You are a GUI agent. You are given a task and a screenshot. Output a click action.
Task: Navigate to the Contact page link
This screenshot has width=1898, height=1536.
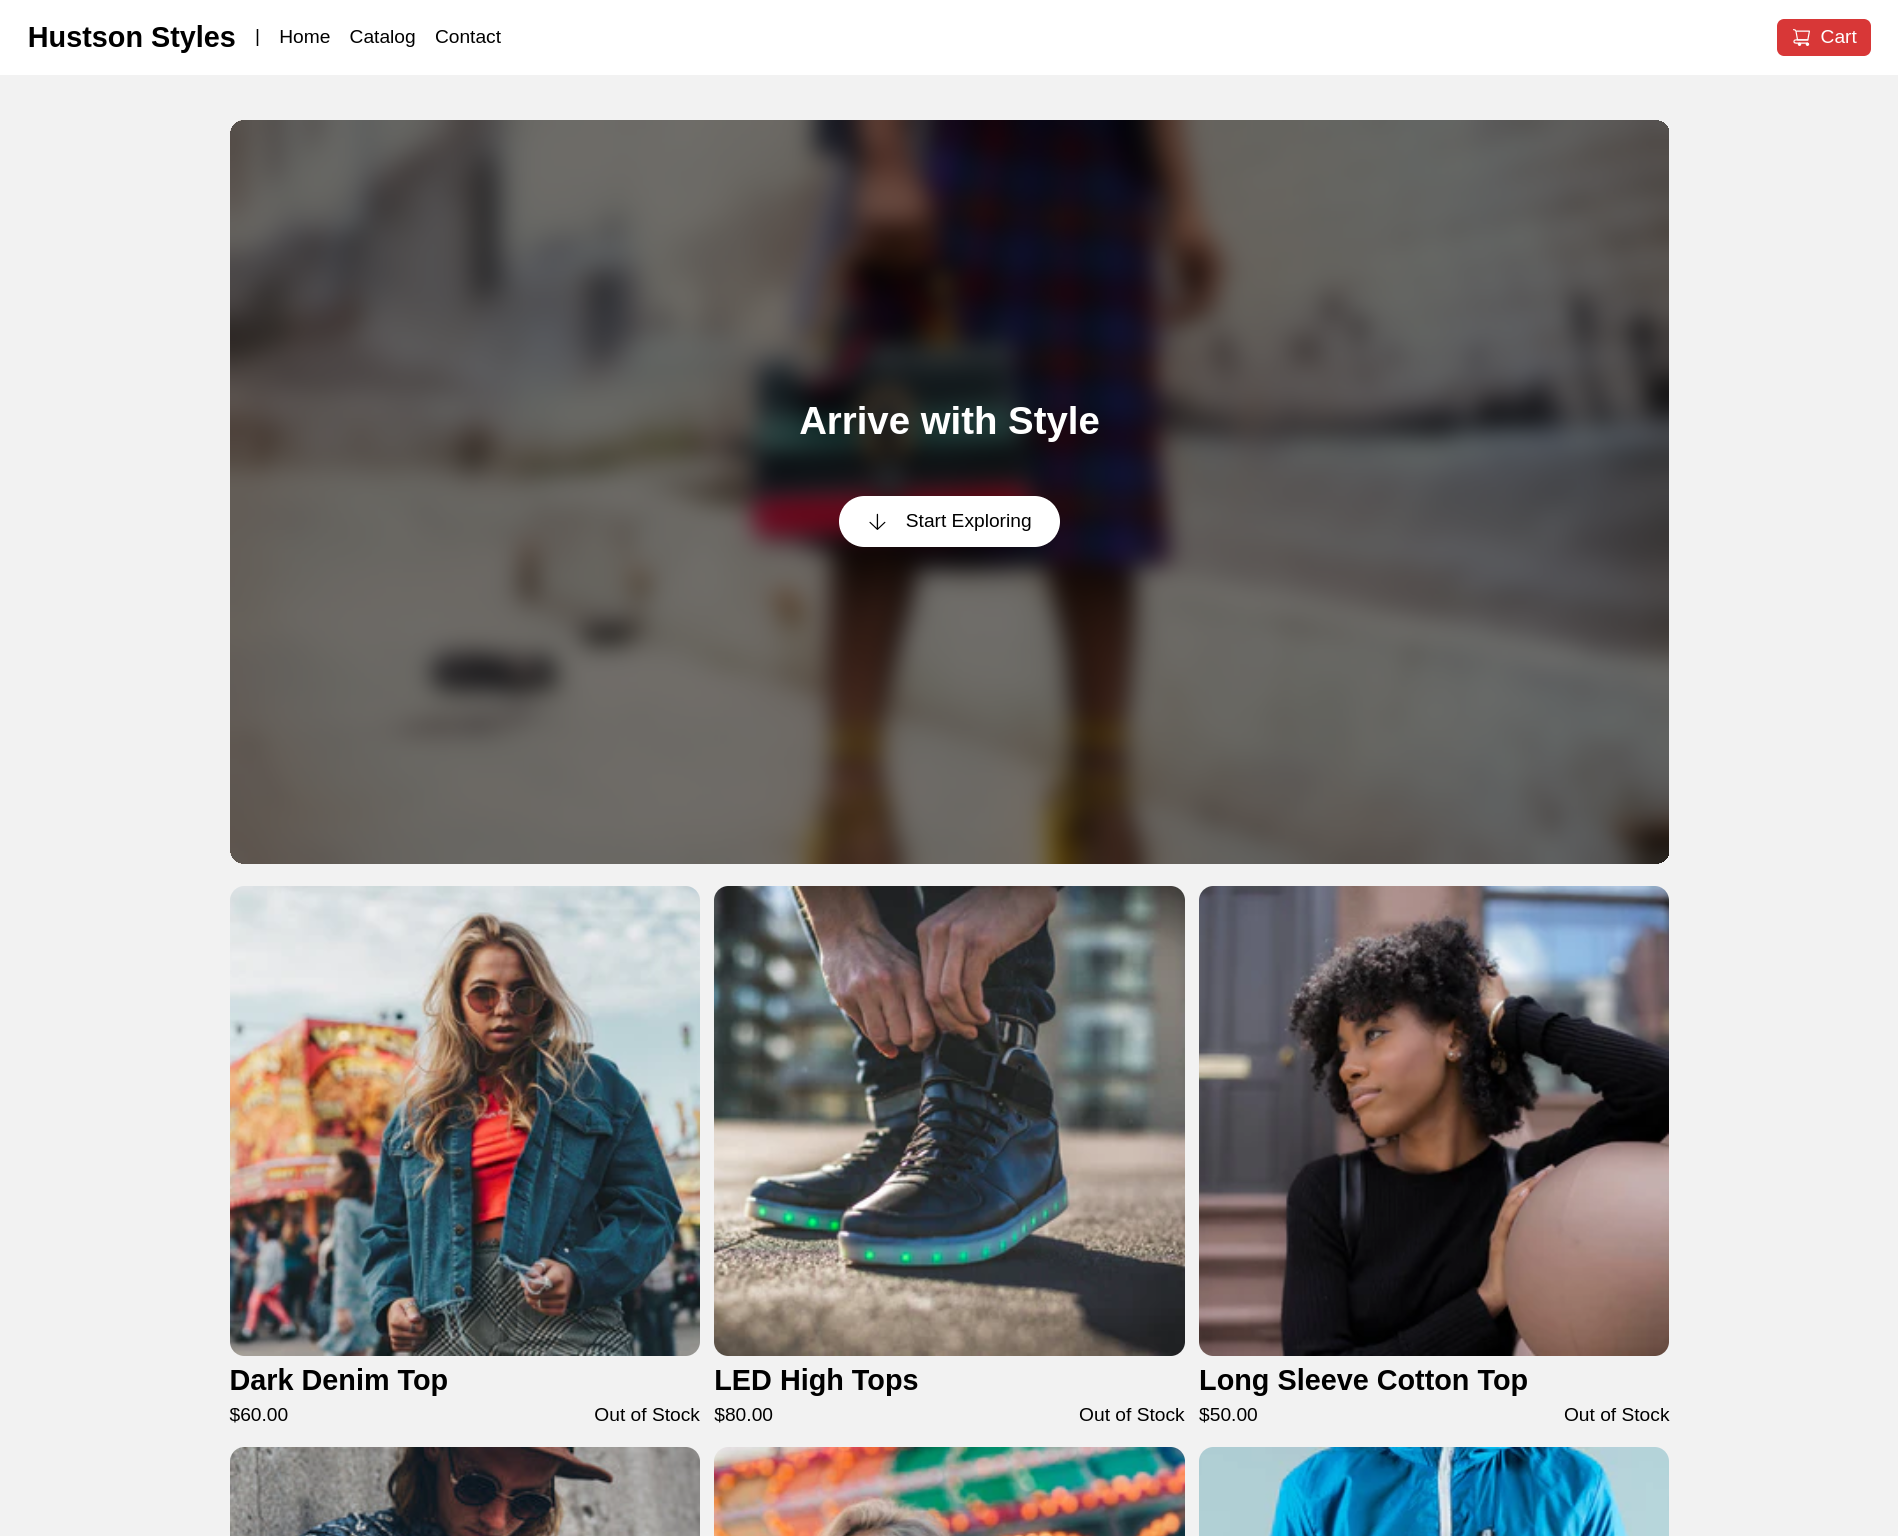tap(467, 37)
